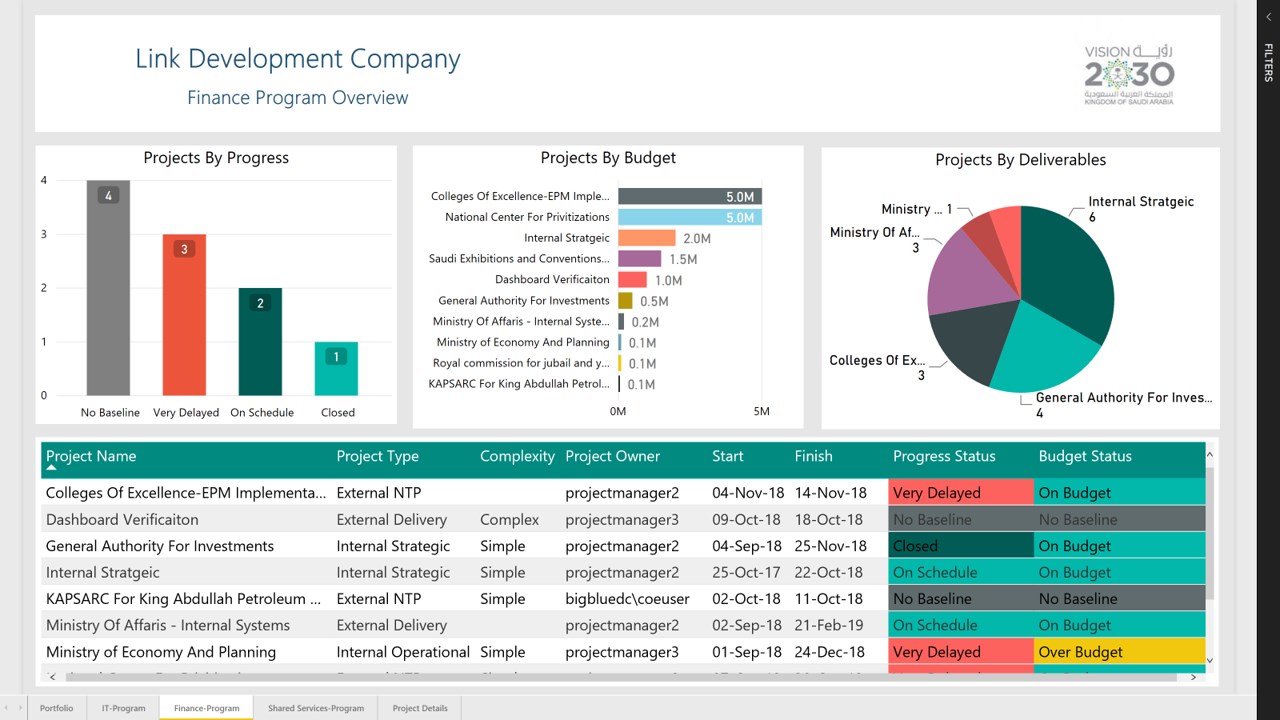This screenshot has height=720, width=1280.
Task: Click the Closed progress status cell
Action: tap(960, 546)
